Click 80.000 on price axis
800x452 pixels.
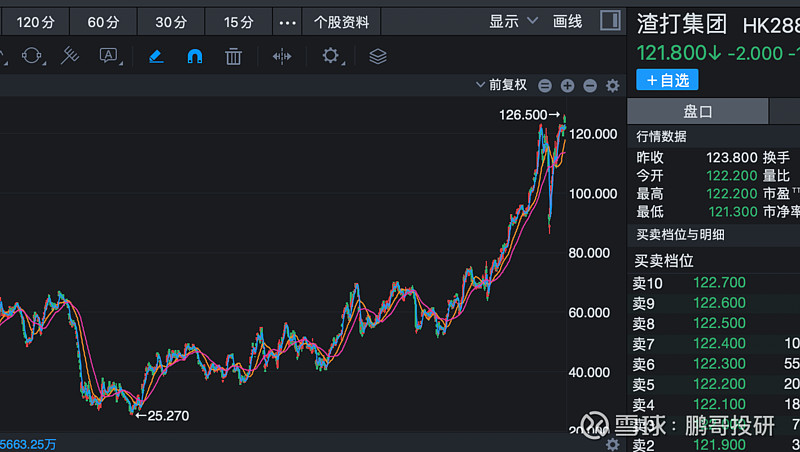point(589,253)
